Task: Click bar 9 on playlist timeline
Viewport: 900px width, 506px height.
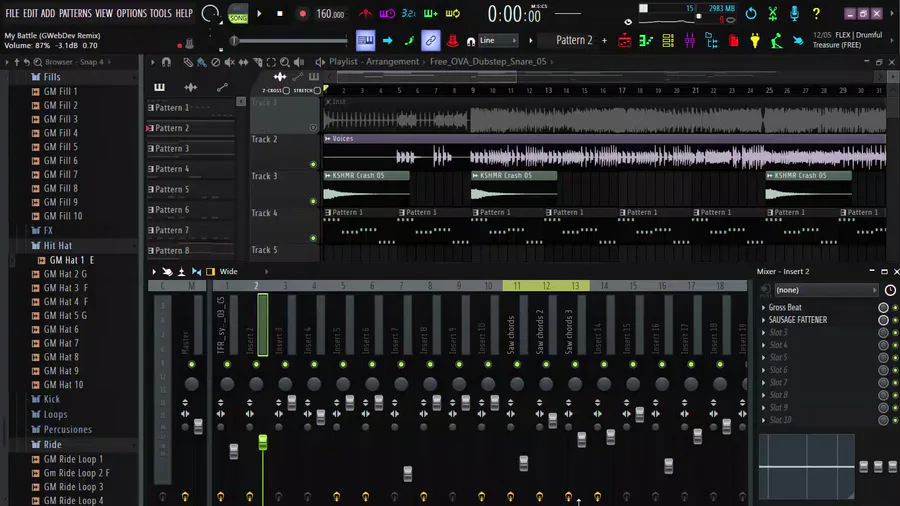Action: click(x=473, y=91)
